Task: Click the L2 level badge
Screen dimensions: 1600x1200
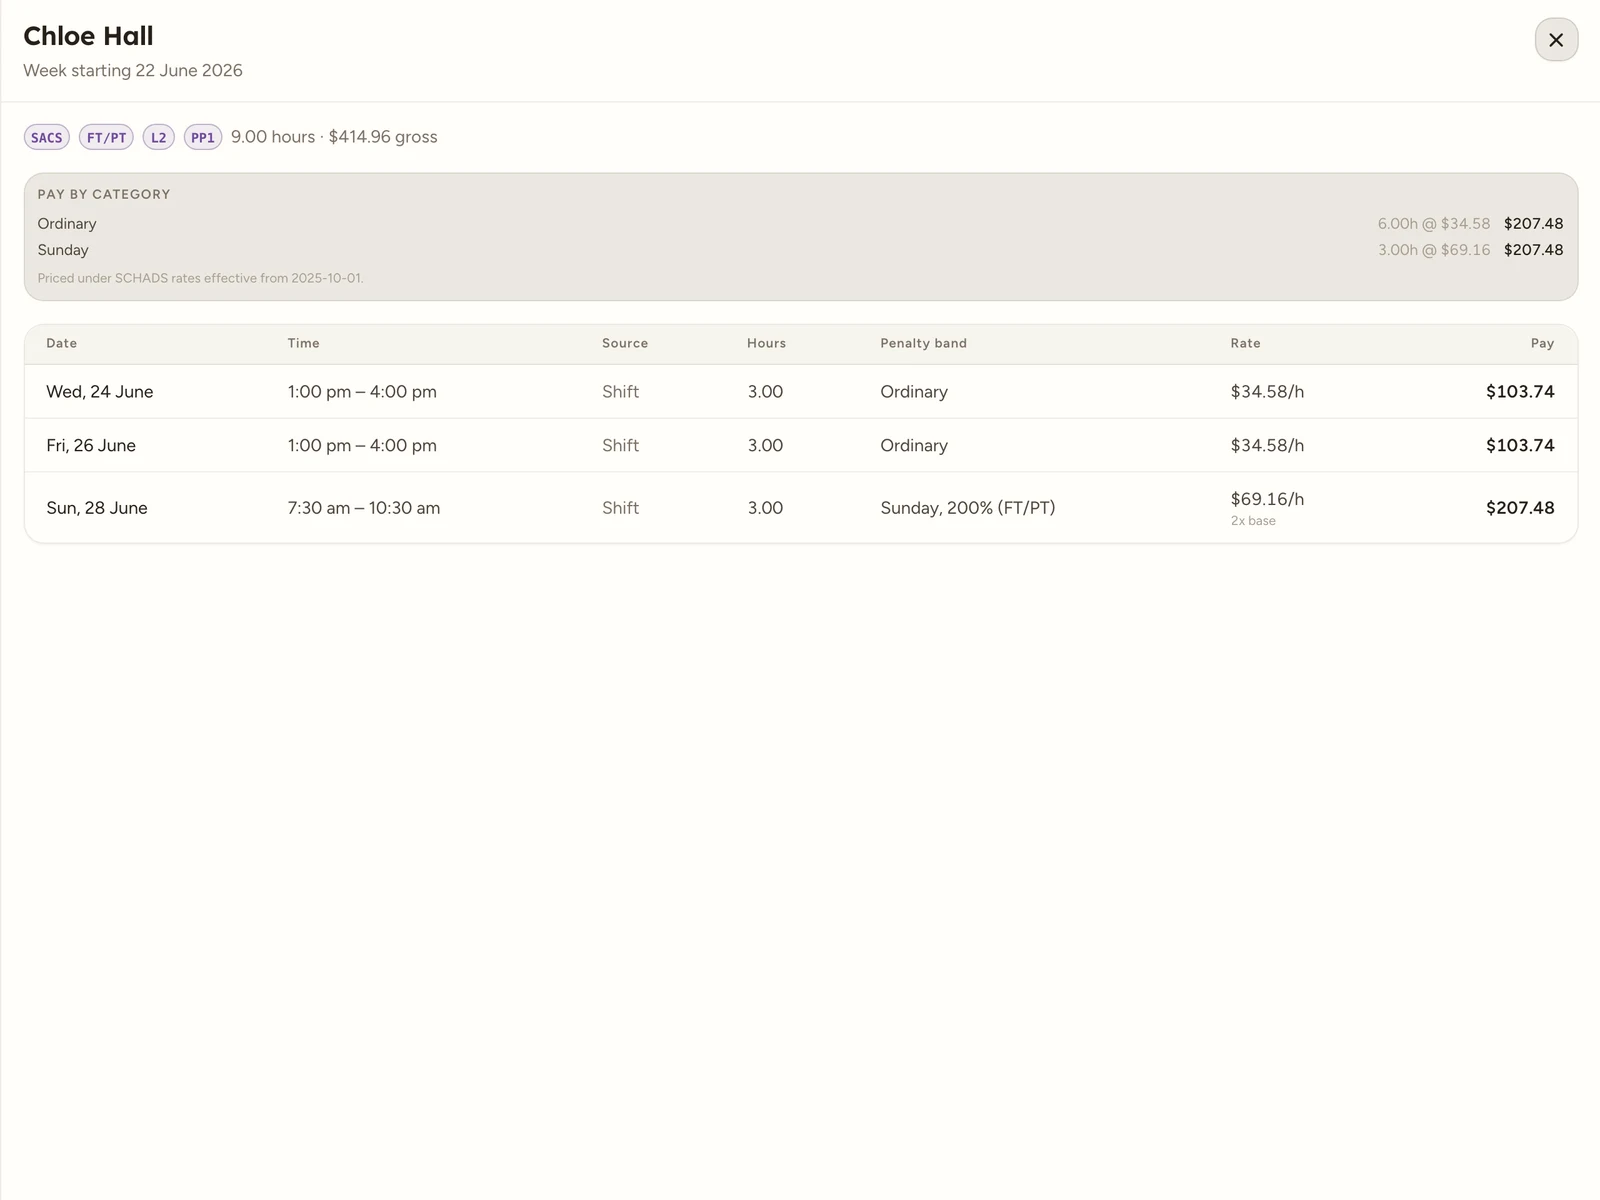Action: click(159, 138)
